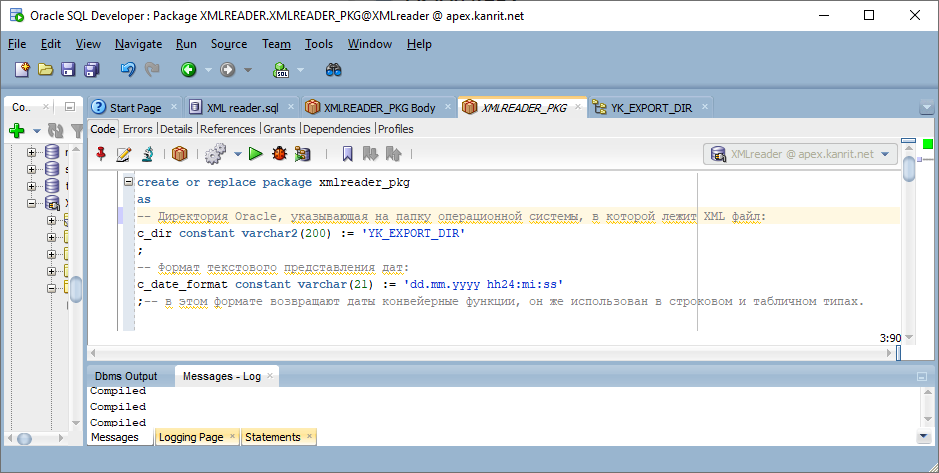Refresh the connections list
Image resolution: width=939 pixels, height=473 pixels.
(x=56, y=130)
